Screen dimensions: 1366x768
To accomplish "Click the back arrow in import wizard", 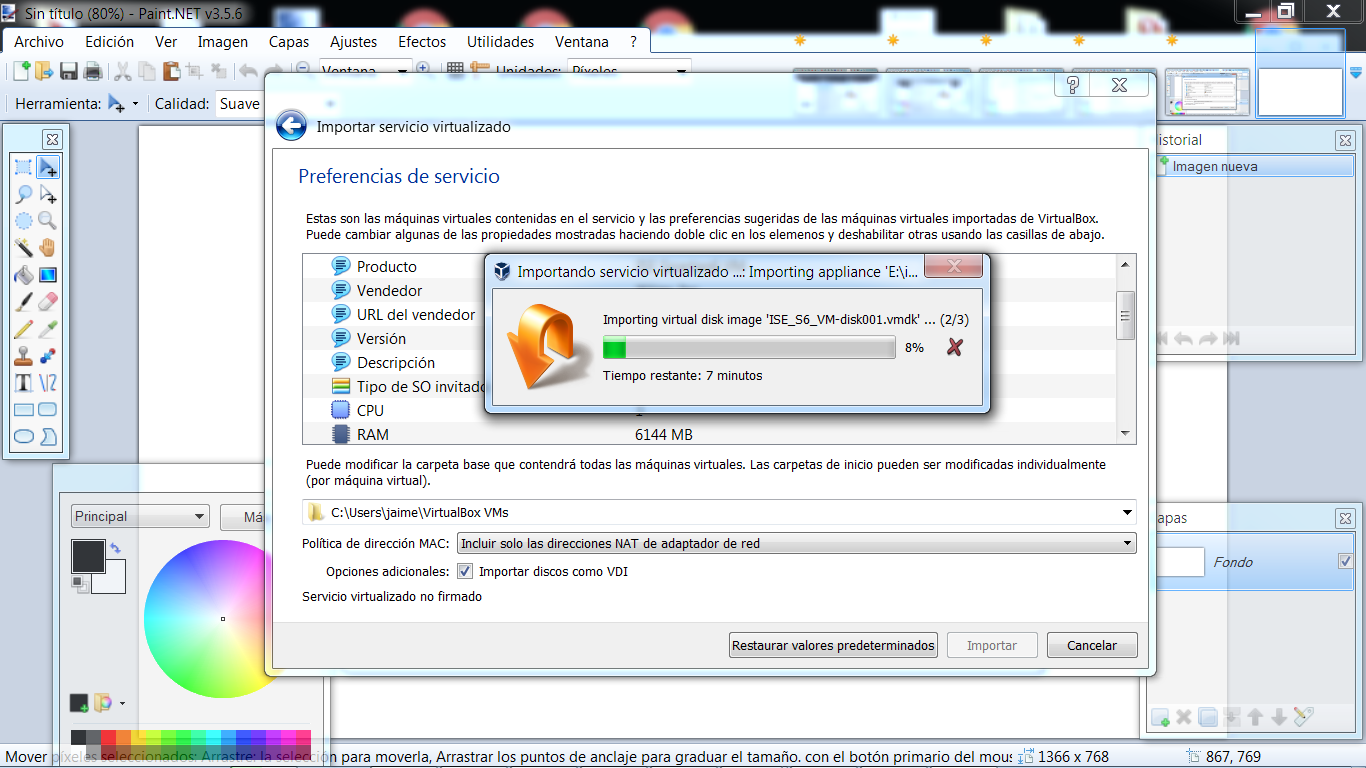I will click(291, 126).
